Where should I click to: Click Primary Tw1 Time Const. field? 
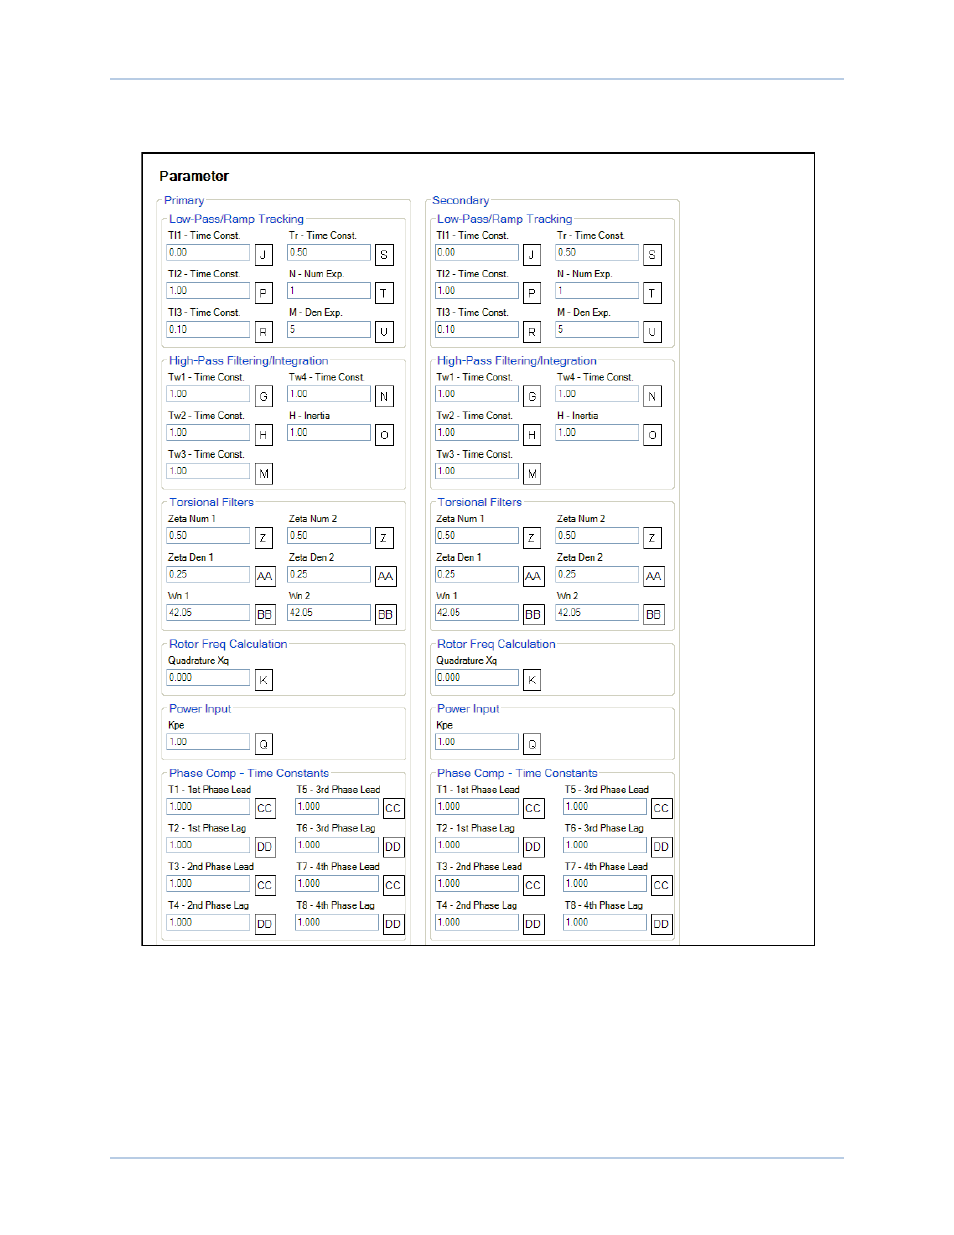(x=208, y=394)
